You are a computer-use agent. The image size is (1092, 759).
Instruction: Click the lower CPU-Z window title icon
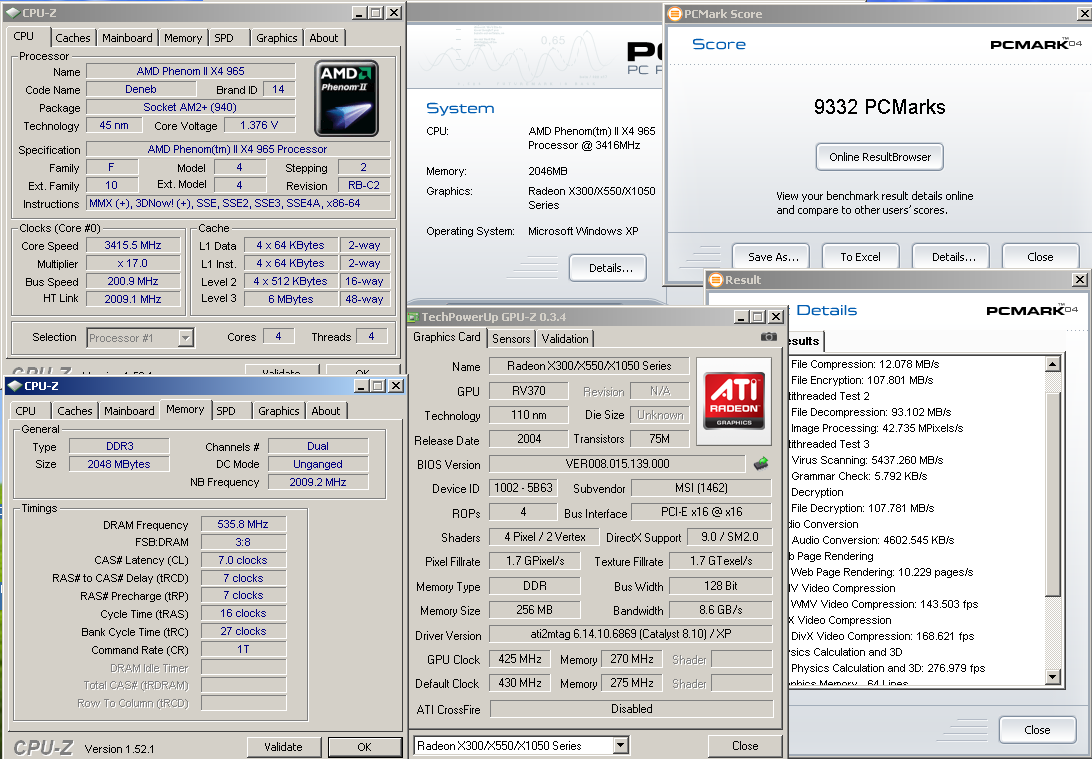(15, 386)
